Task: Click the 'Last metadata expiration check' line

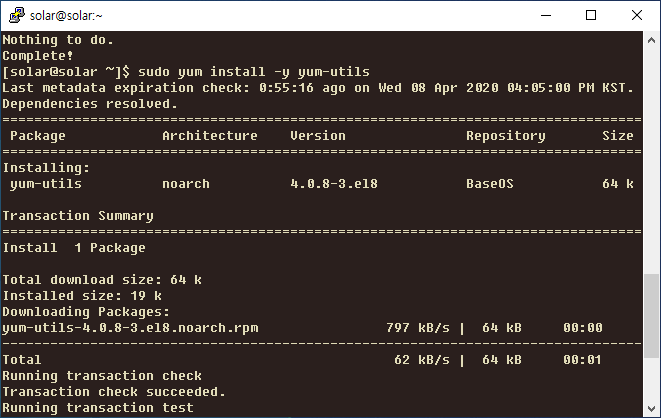Action: tap(318, 88)
